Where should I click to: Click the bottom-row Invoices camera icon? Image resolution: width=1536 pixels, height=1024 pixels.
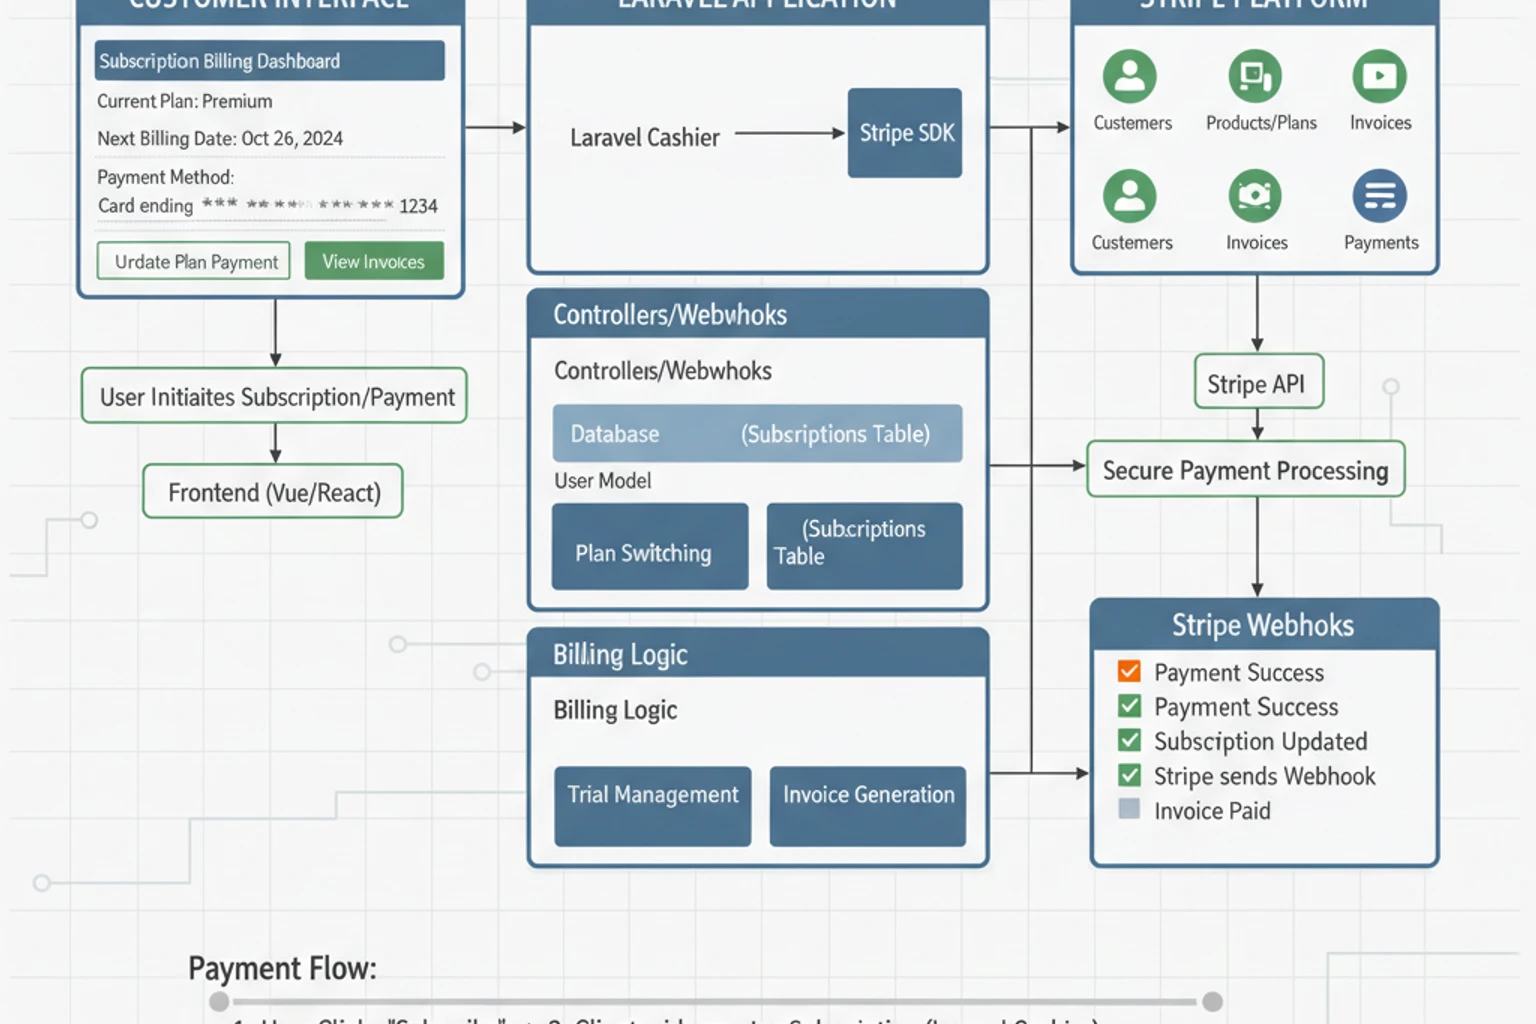click(x=1255, y=196)
